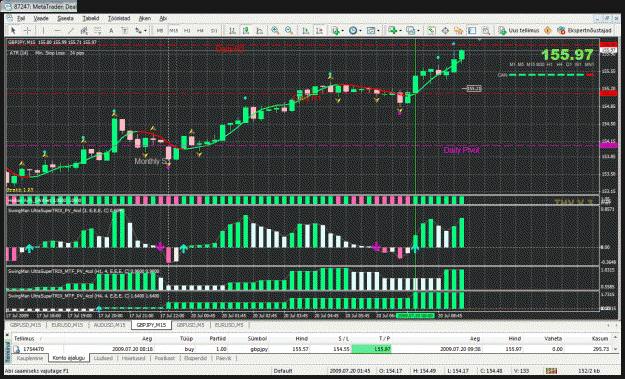Switch to the EURUSD,M5 chart tab
This screenshot has width=625, height=379.
coord(229,325)
